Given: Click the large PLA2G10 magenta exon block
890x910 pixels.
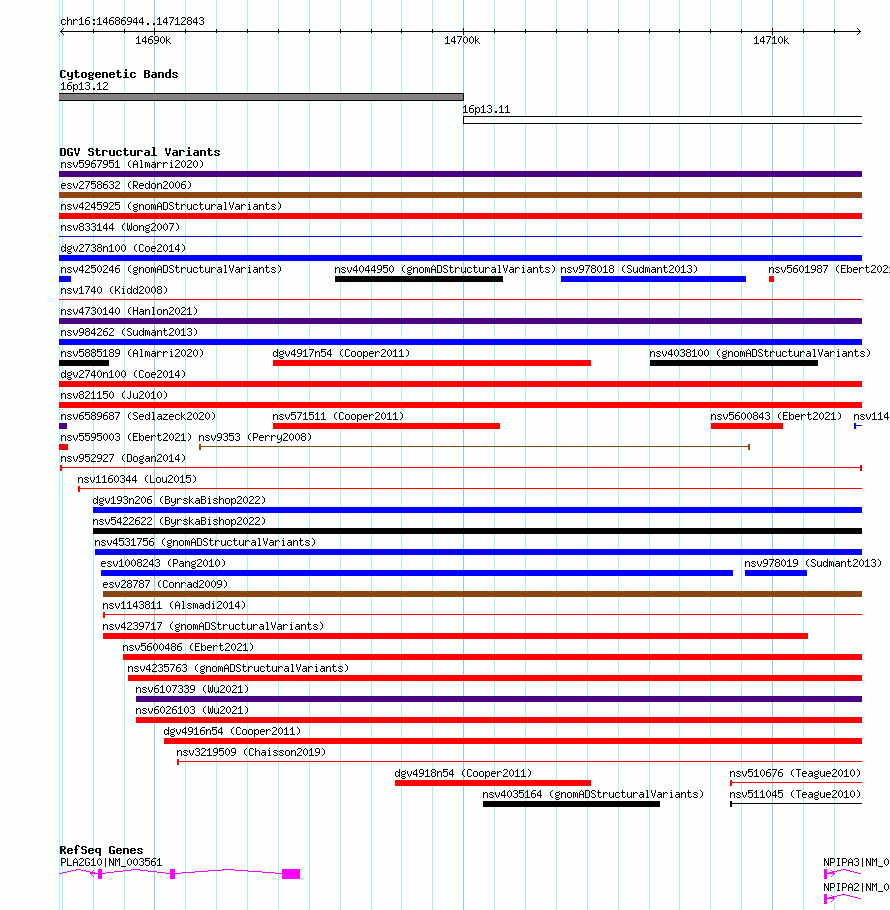Looking at the screenshot, I should [x=291, y=874].
